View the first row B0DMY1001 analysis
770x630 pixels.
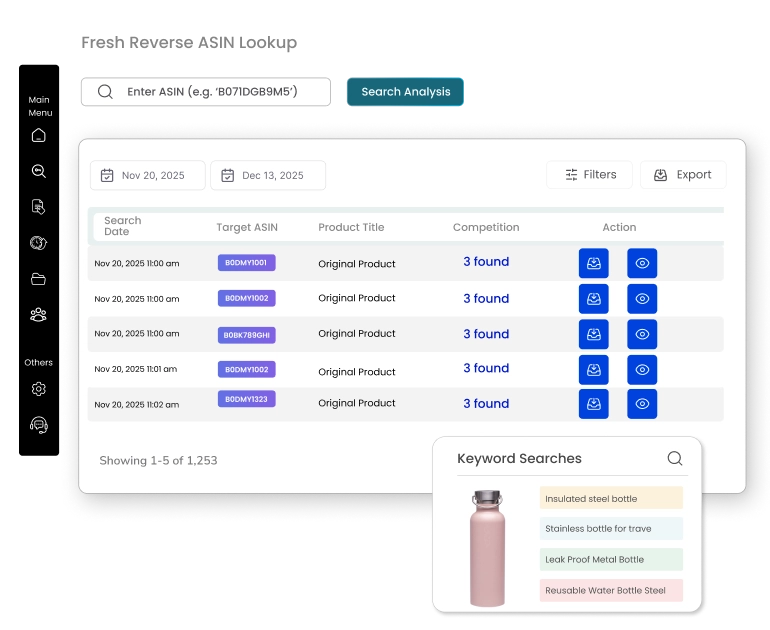[x=642, y=263]
